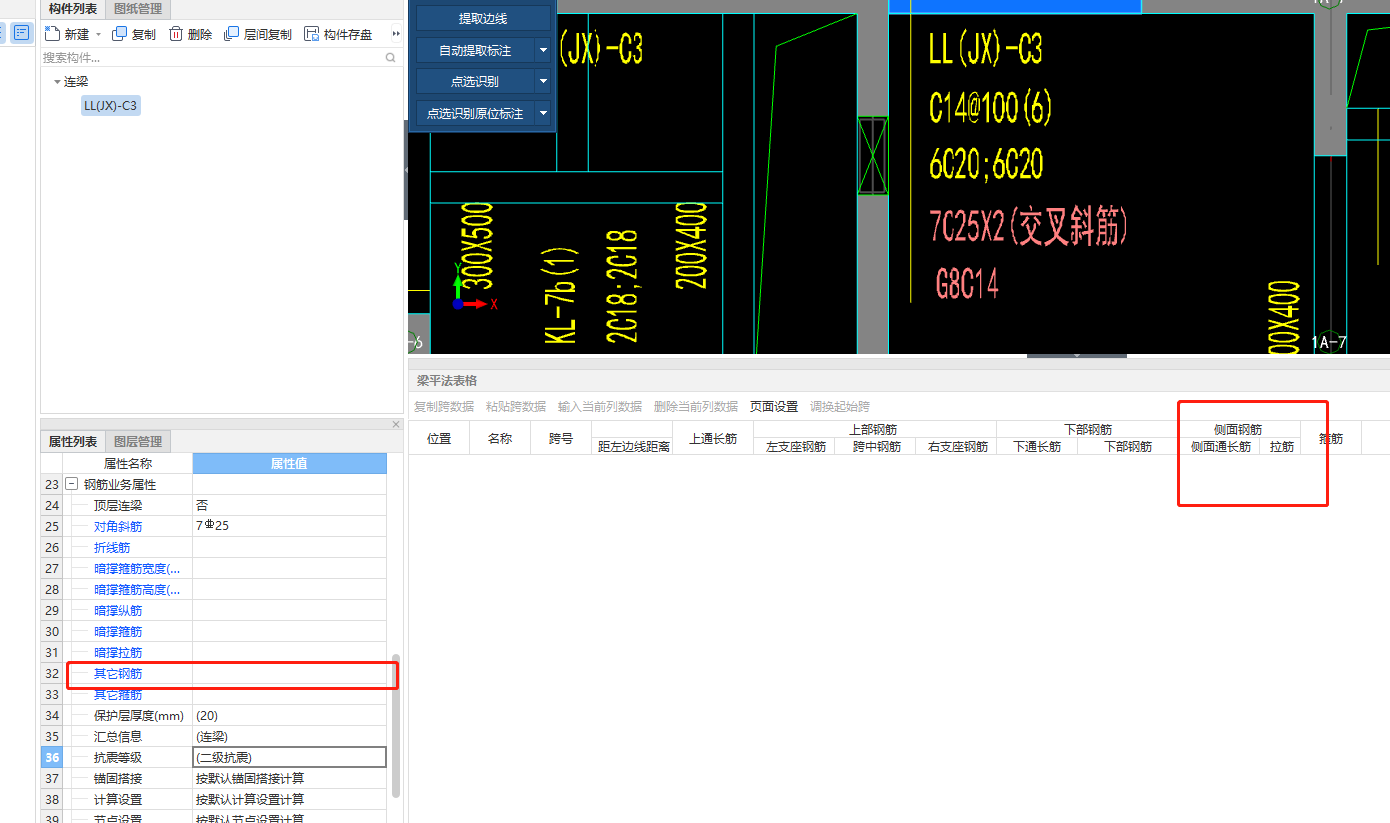Click the 提取边线 button
Viewport: 1390px width, 823px height.
coord(483,18)
